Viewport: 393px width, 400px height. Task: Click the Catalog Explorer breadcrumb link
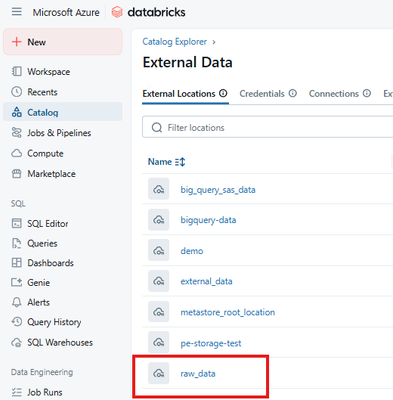175,42
